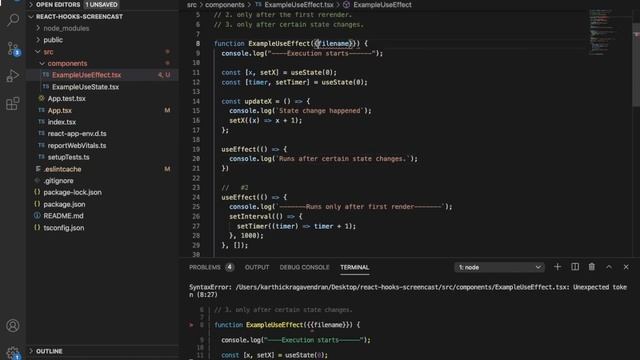Switch to the Debug Console tab
This screenshot has width=640, height=360.
click(304, 267)
